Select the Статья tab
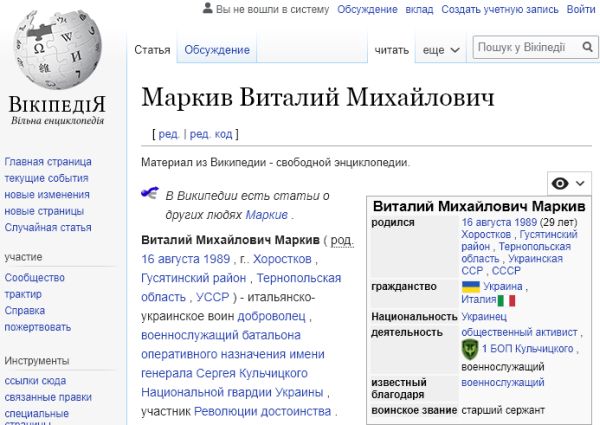Viewport: 600px width, 425px height. [152, 49]
